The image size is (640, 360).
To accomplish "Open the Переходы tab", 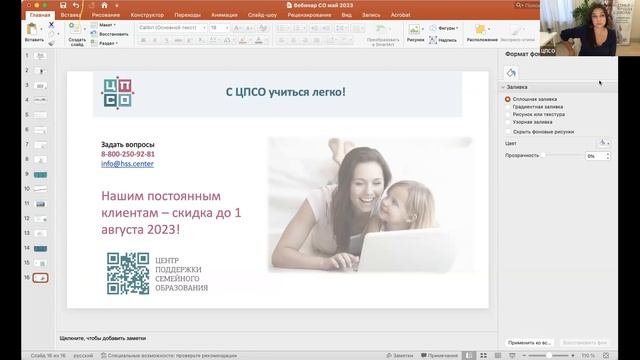I will (x=187, y=15).
